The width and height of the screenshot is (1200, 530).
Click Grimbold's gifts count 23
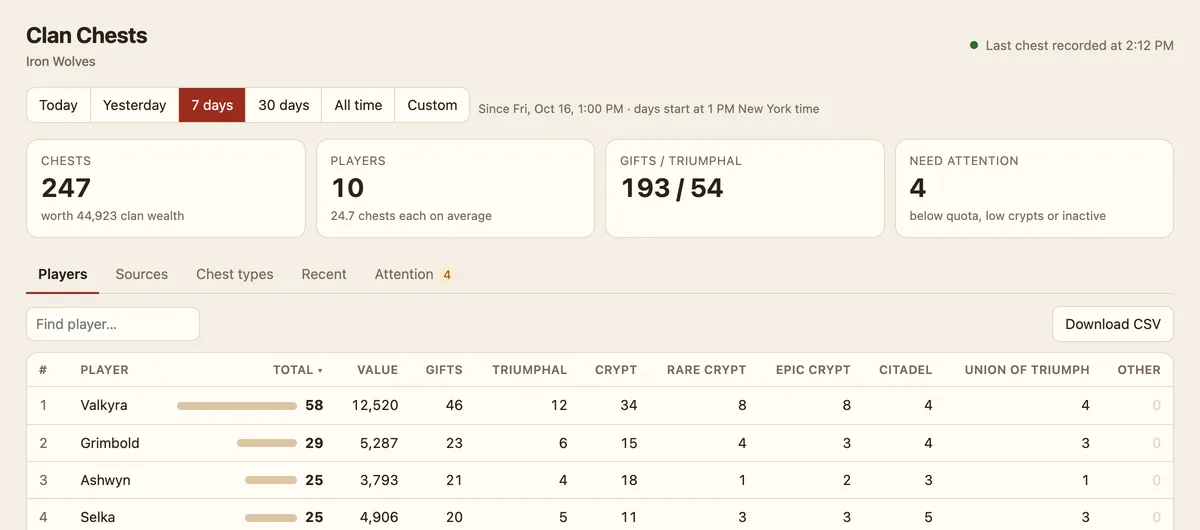[454, 443]
